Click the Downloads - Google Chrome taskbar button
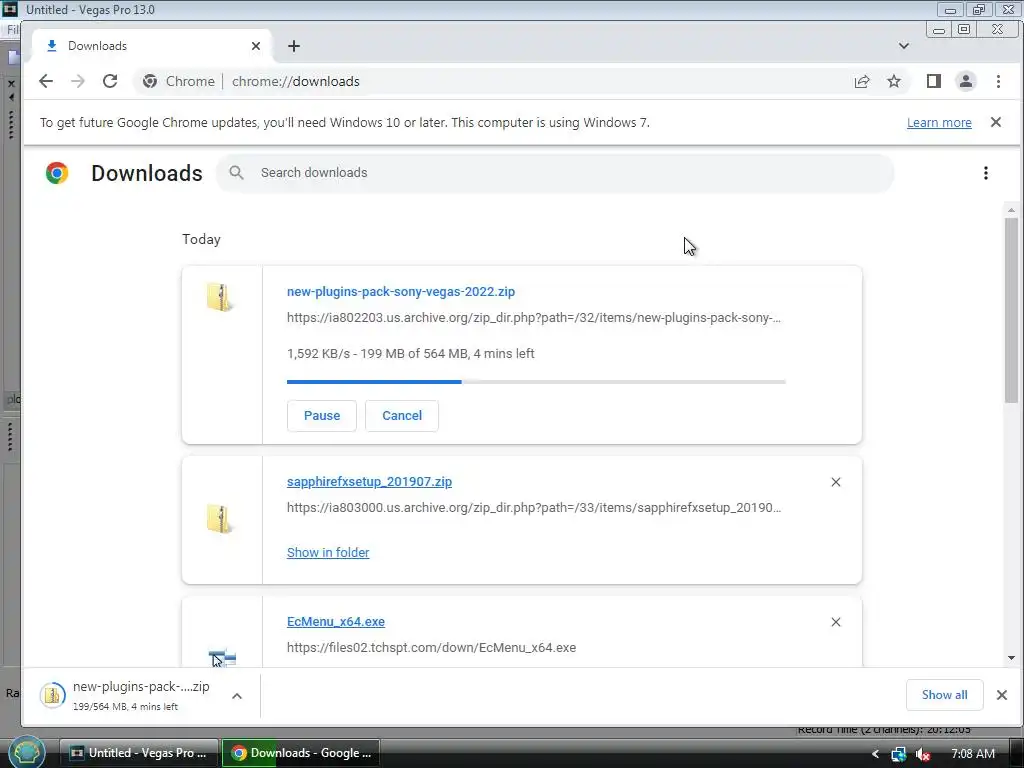 pos(300,753)
